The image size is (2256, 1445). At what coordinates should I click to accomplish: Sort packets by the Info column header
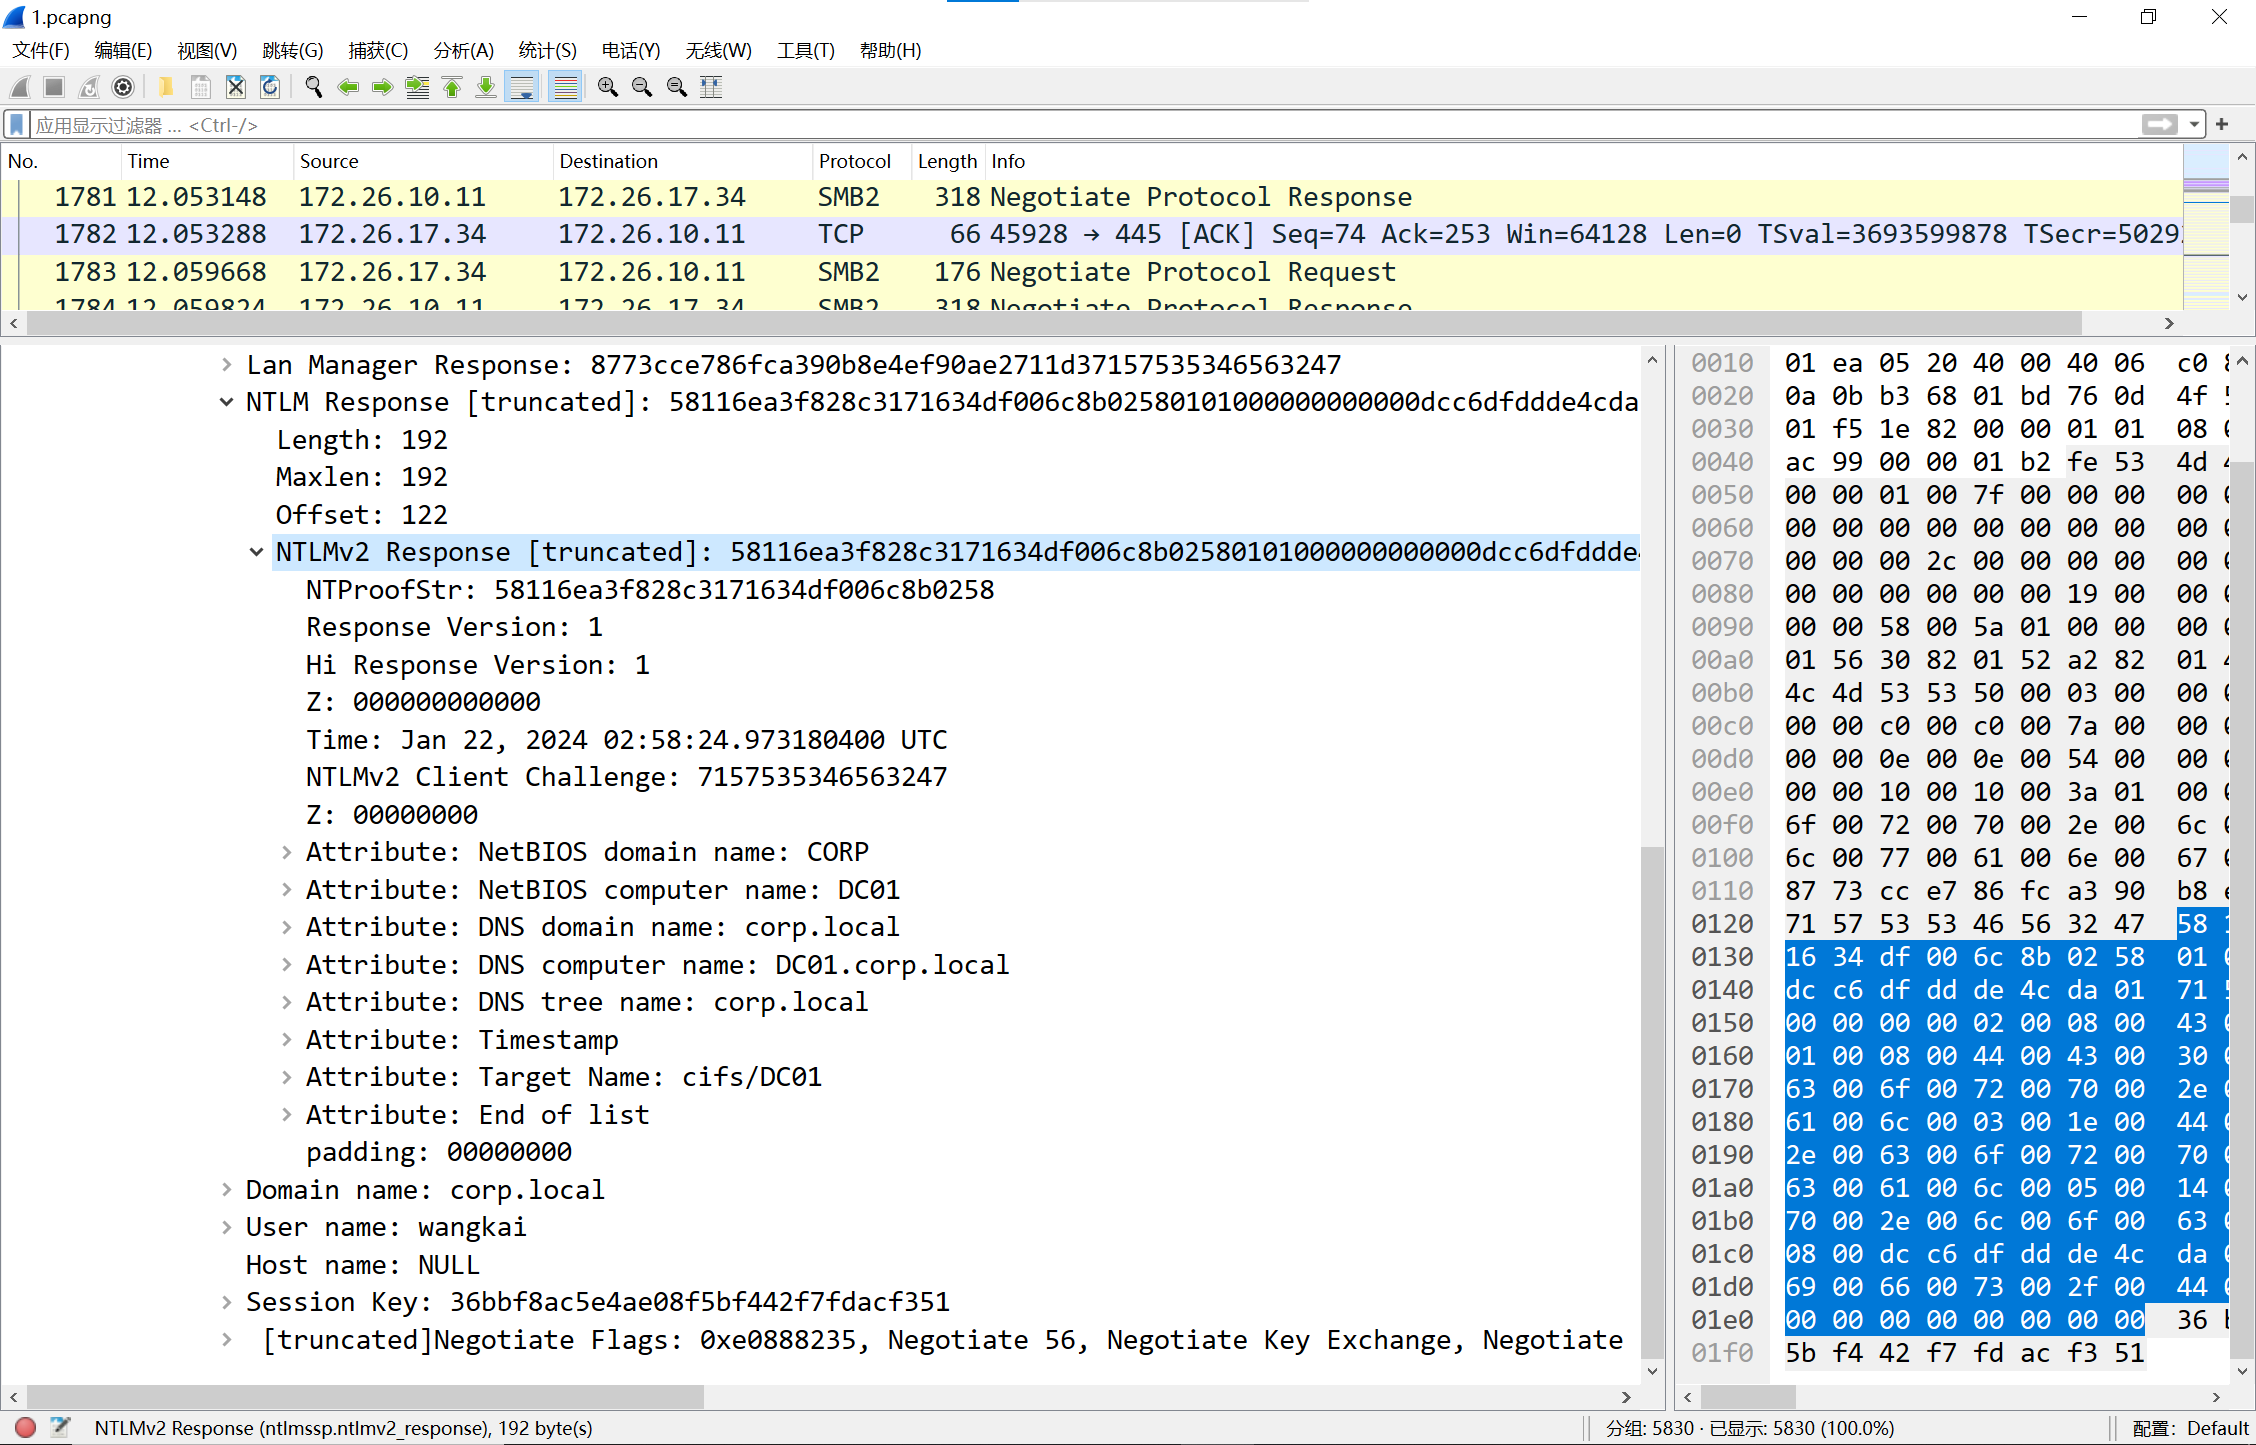coord(1583,161)
